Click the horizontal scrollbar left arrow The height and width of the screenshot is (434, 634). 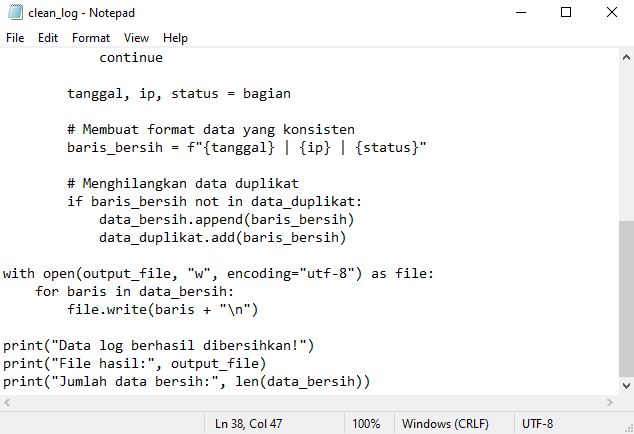(7, 402)
